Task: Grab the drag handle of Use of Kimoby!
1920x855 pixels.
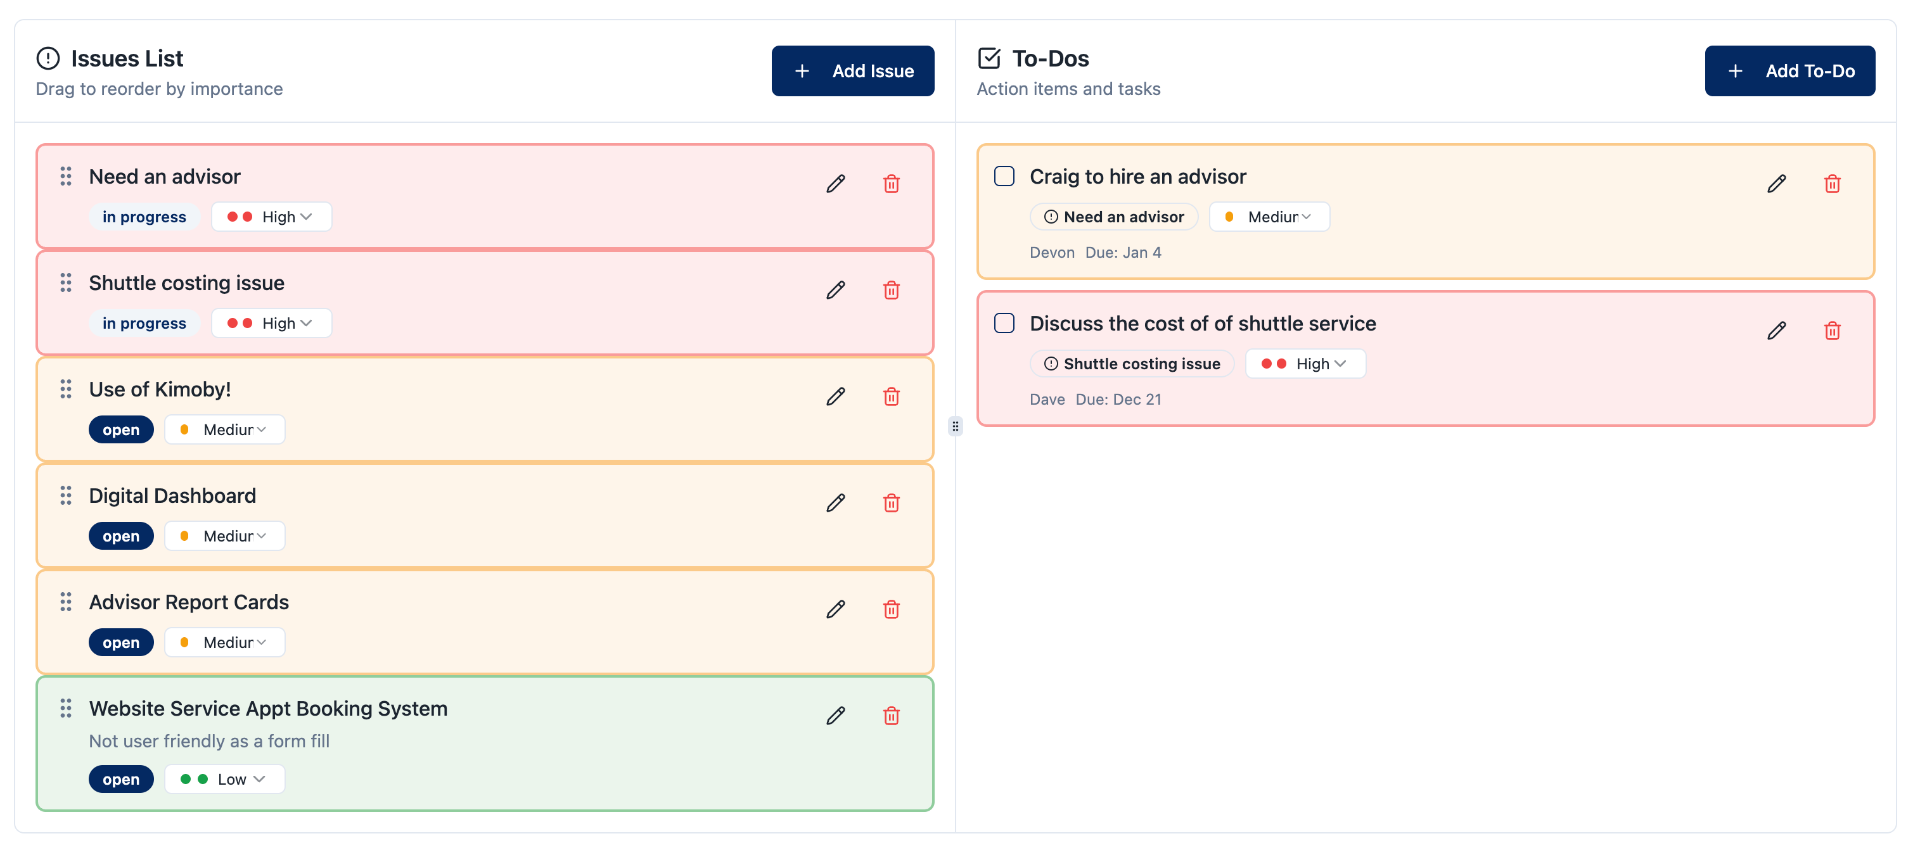Action: coord(66,389)
